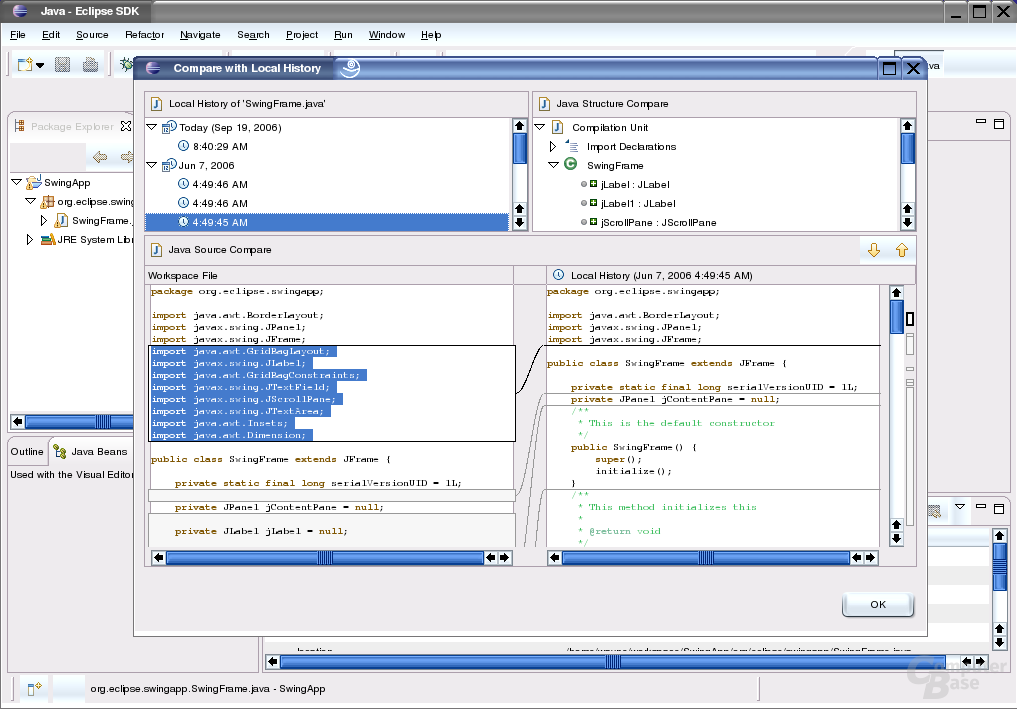This screenshot has height=709, width=1017.
Task: Click the first 4:49:46 AM history entry
Action: [x=220, y=184]
